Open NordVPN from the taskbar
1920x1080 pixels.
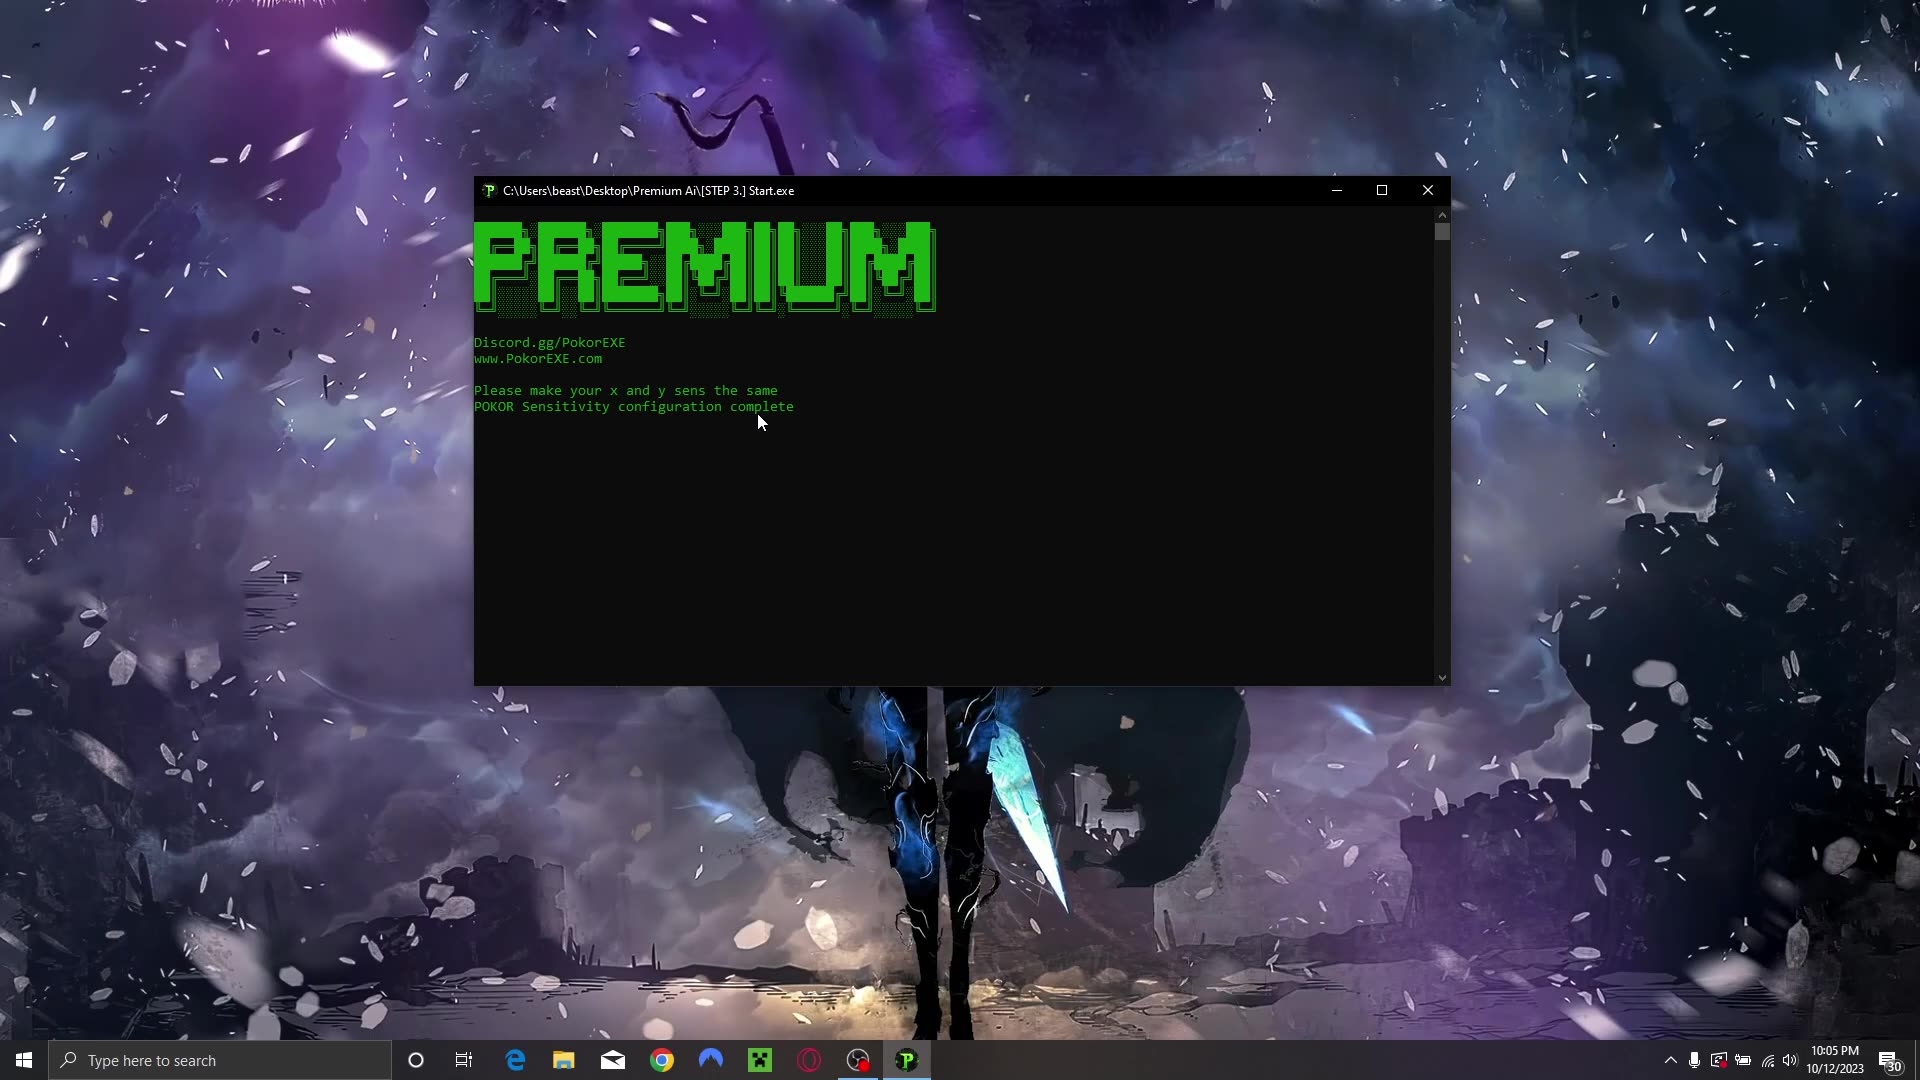(710, 1059)
